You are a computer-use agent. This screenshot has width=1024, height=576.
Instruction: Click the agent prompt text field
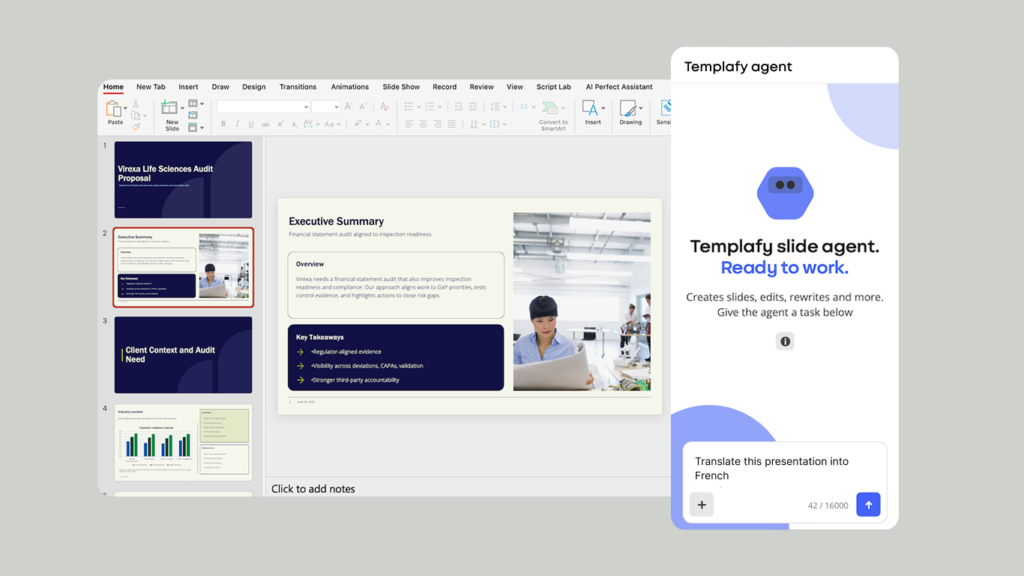pyautogui.click(x=784, y=468)
